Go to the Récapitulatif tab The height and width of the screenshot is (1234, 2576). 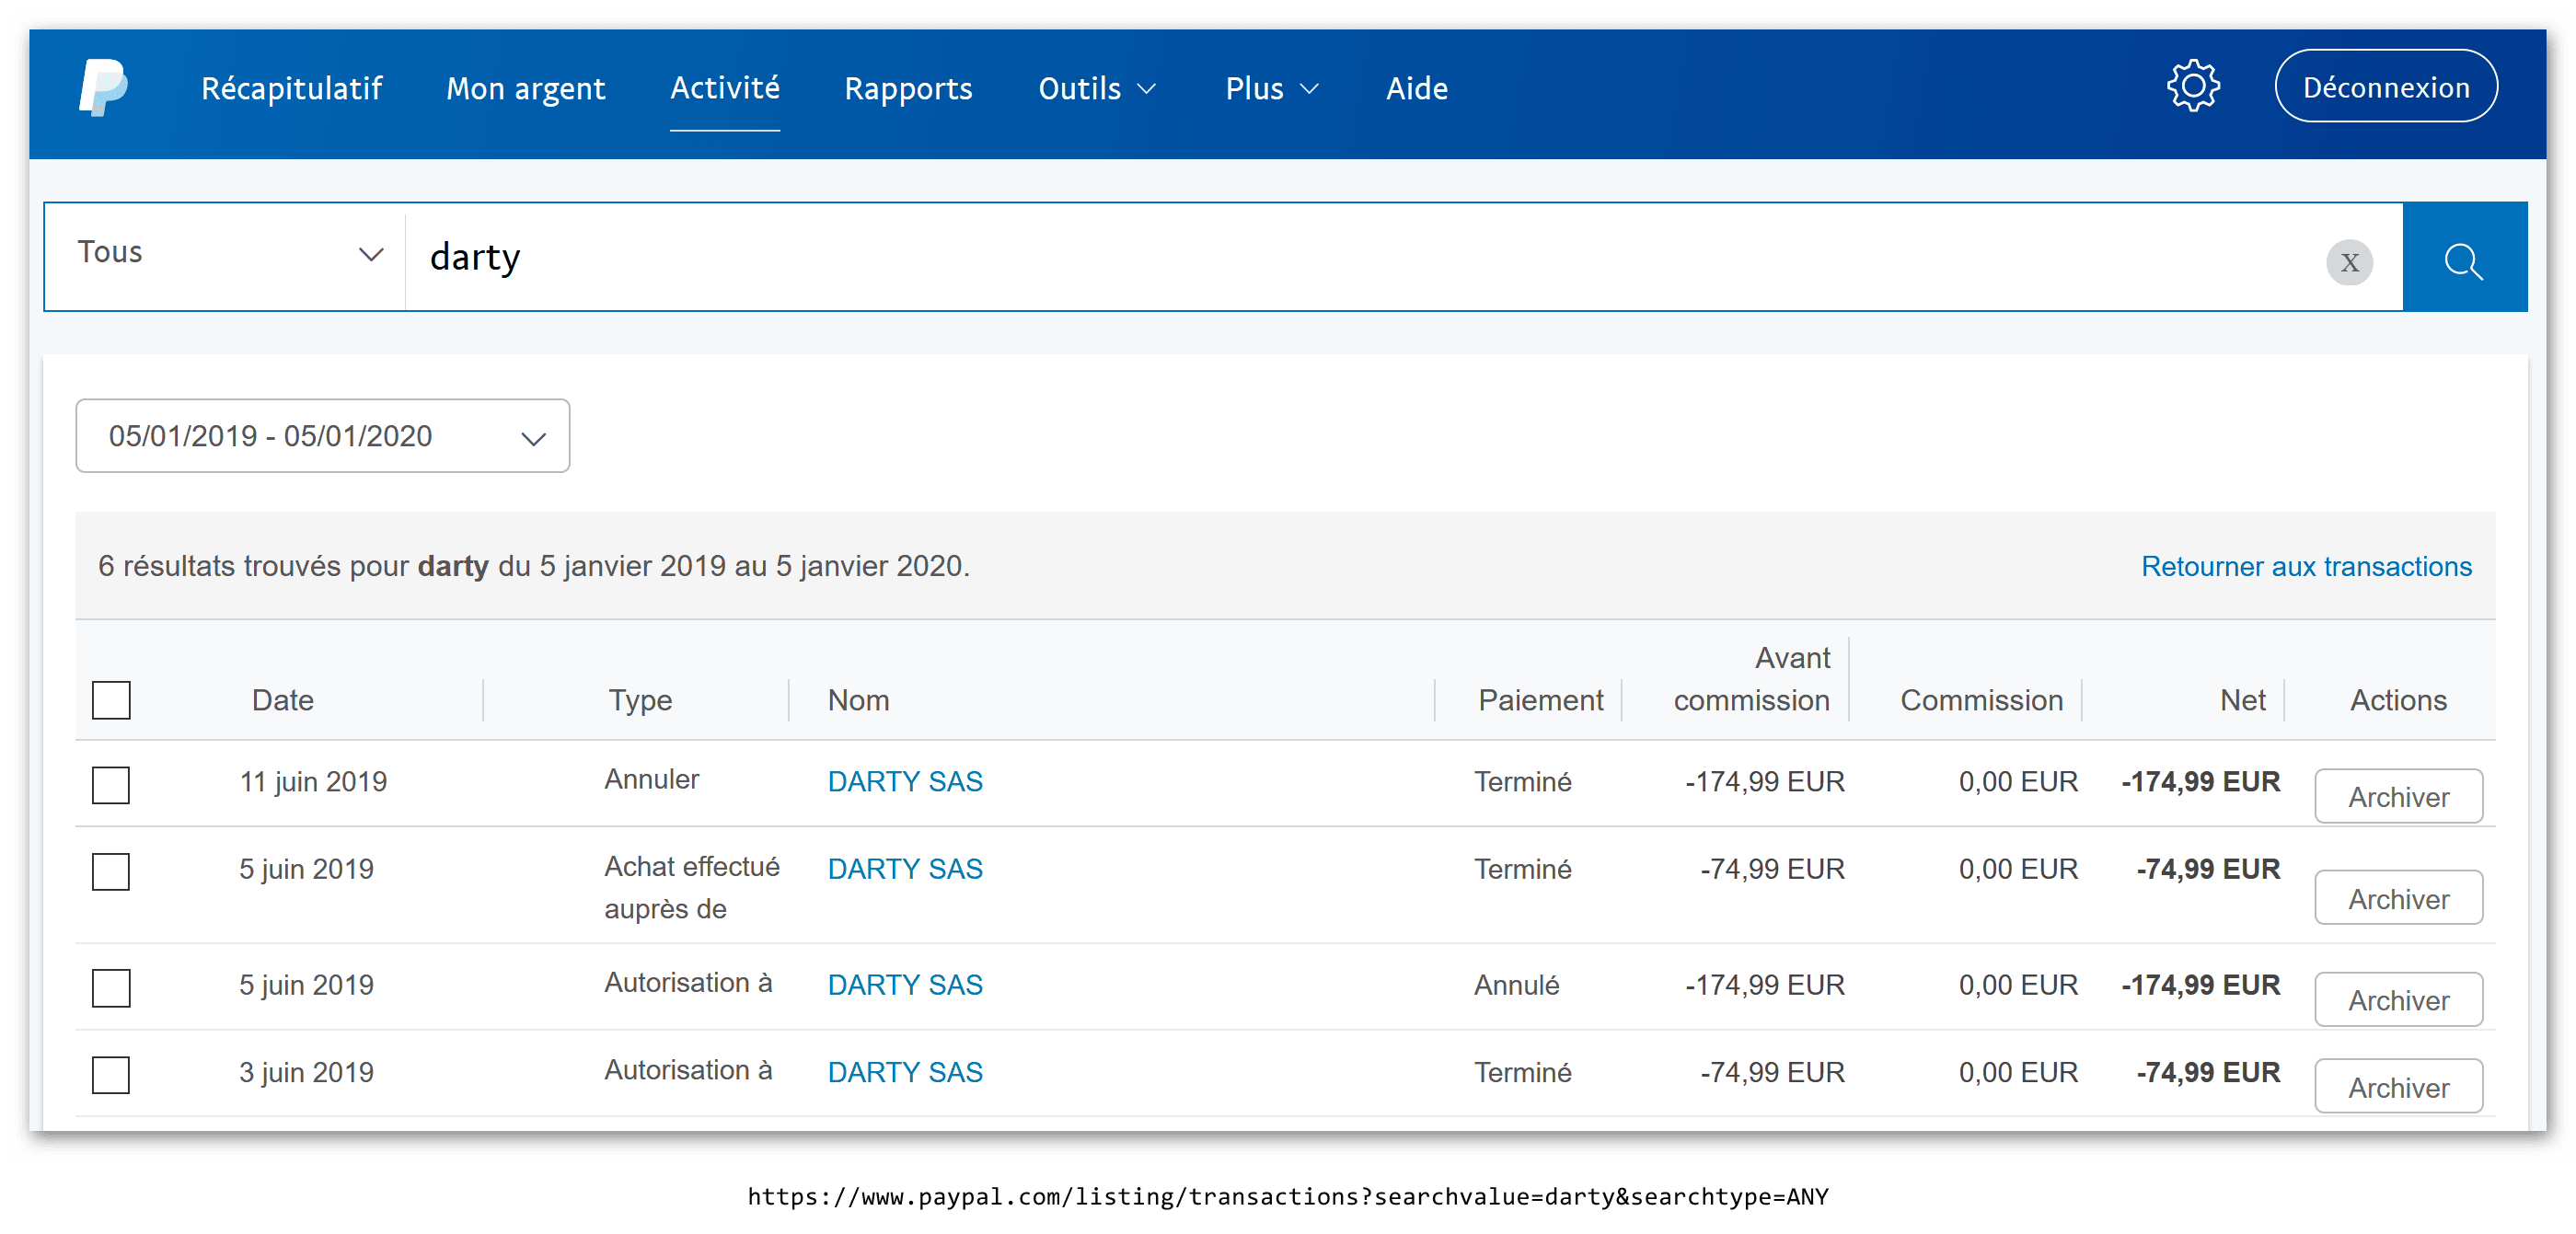291,88
